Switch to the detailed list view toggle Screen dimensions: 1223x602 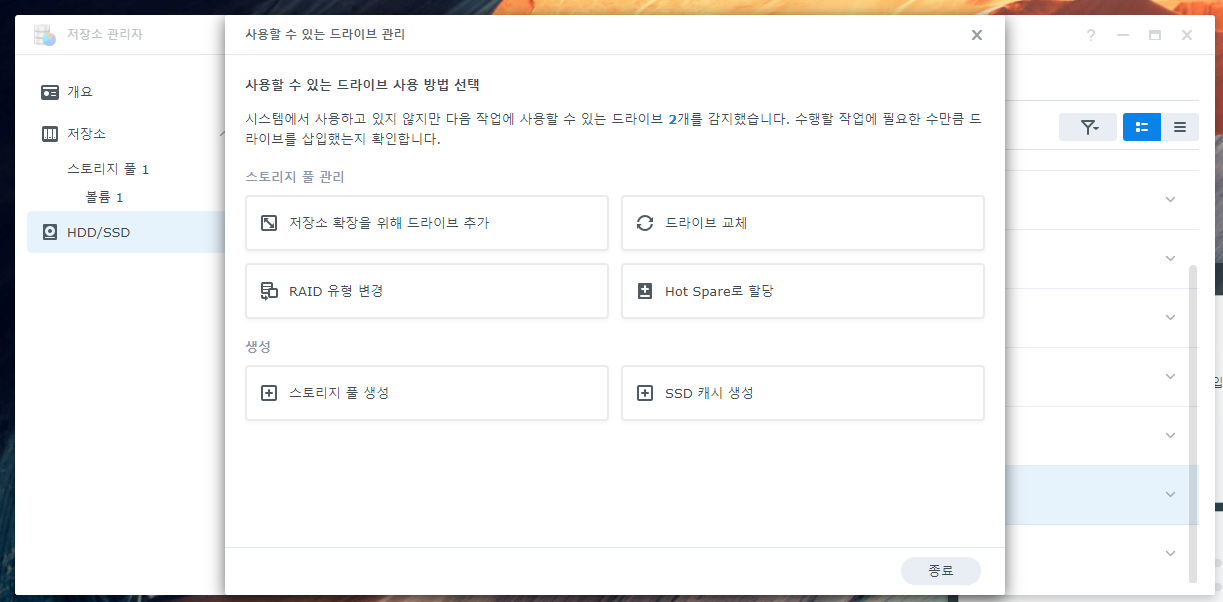click(1142, 127)
